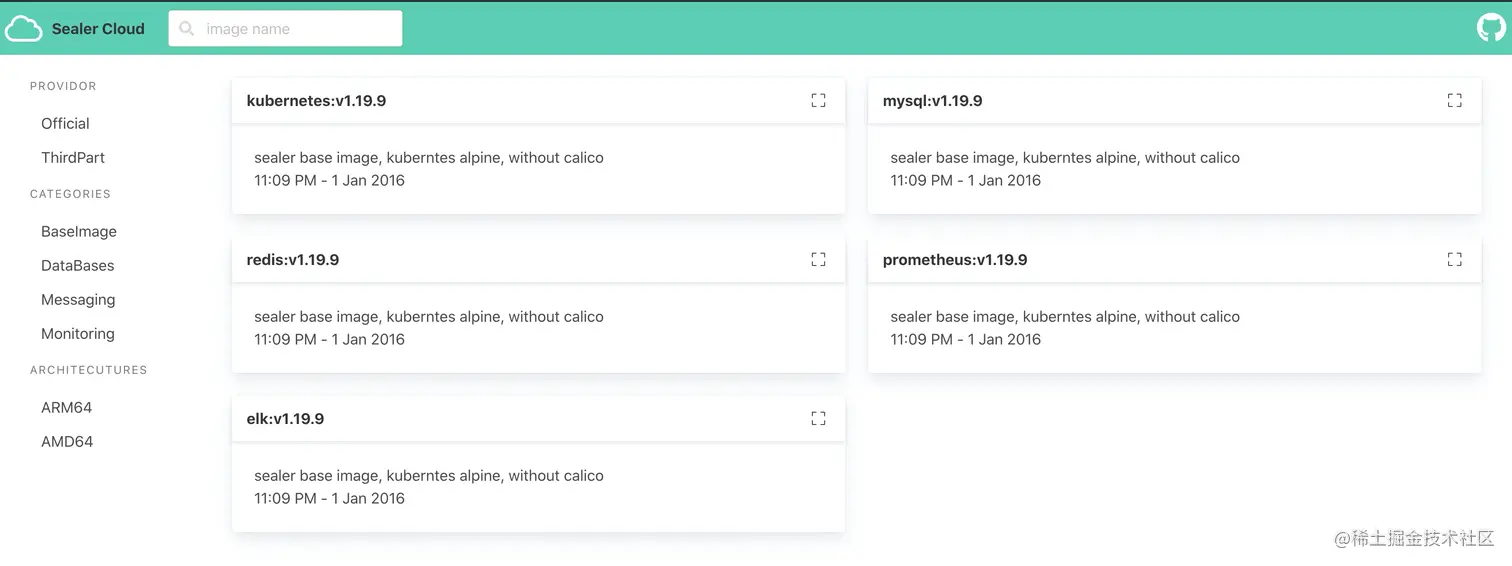
Task: Filter by DataBases category
Action: (x=78, y=266)
